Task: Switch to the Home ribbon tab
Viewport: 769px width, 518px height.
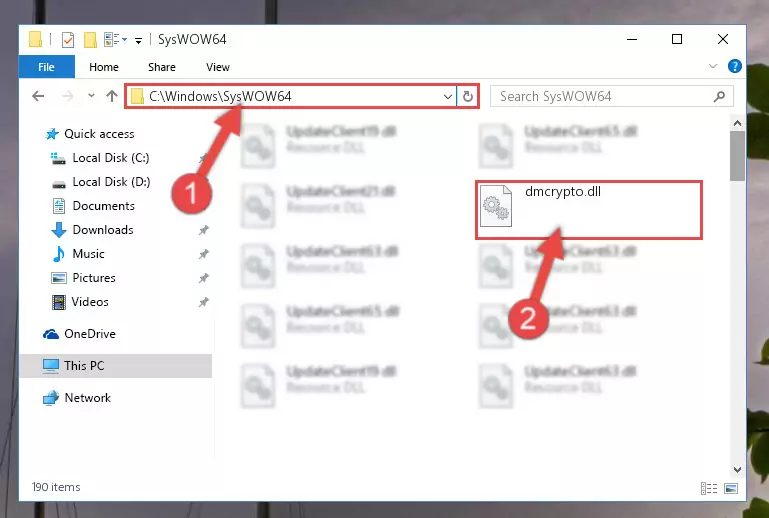Action: tap(103, 67)
